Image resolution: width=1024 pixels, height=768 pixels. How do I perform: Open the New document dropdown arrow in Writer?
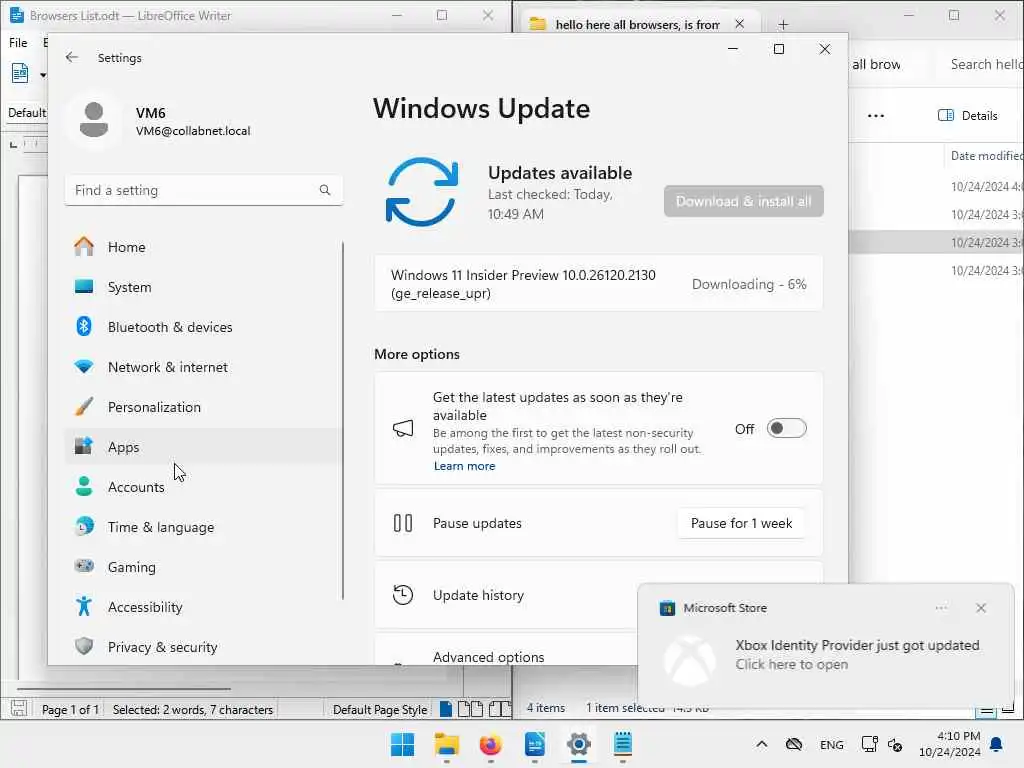(x=43, y=74)
